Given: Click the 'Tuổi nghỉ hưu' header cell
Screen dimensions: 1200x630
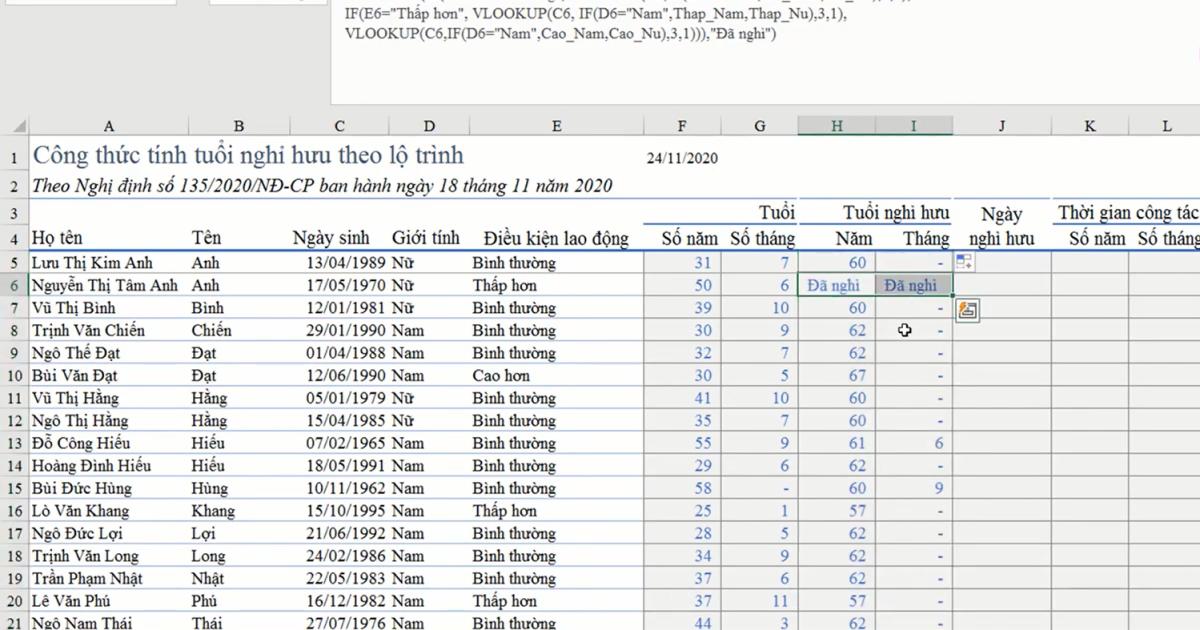Looking at the screenshot, I should [x=896, y=212].
